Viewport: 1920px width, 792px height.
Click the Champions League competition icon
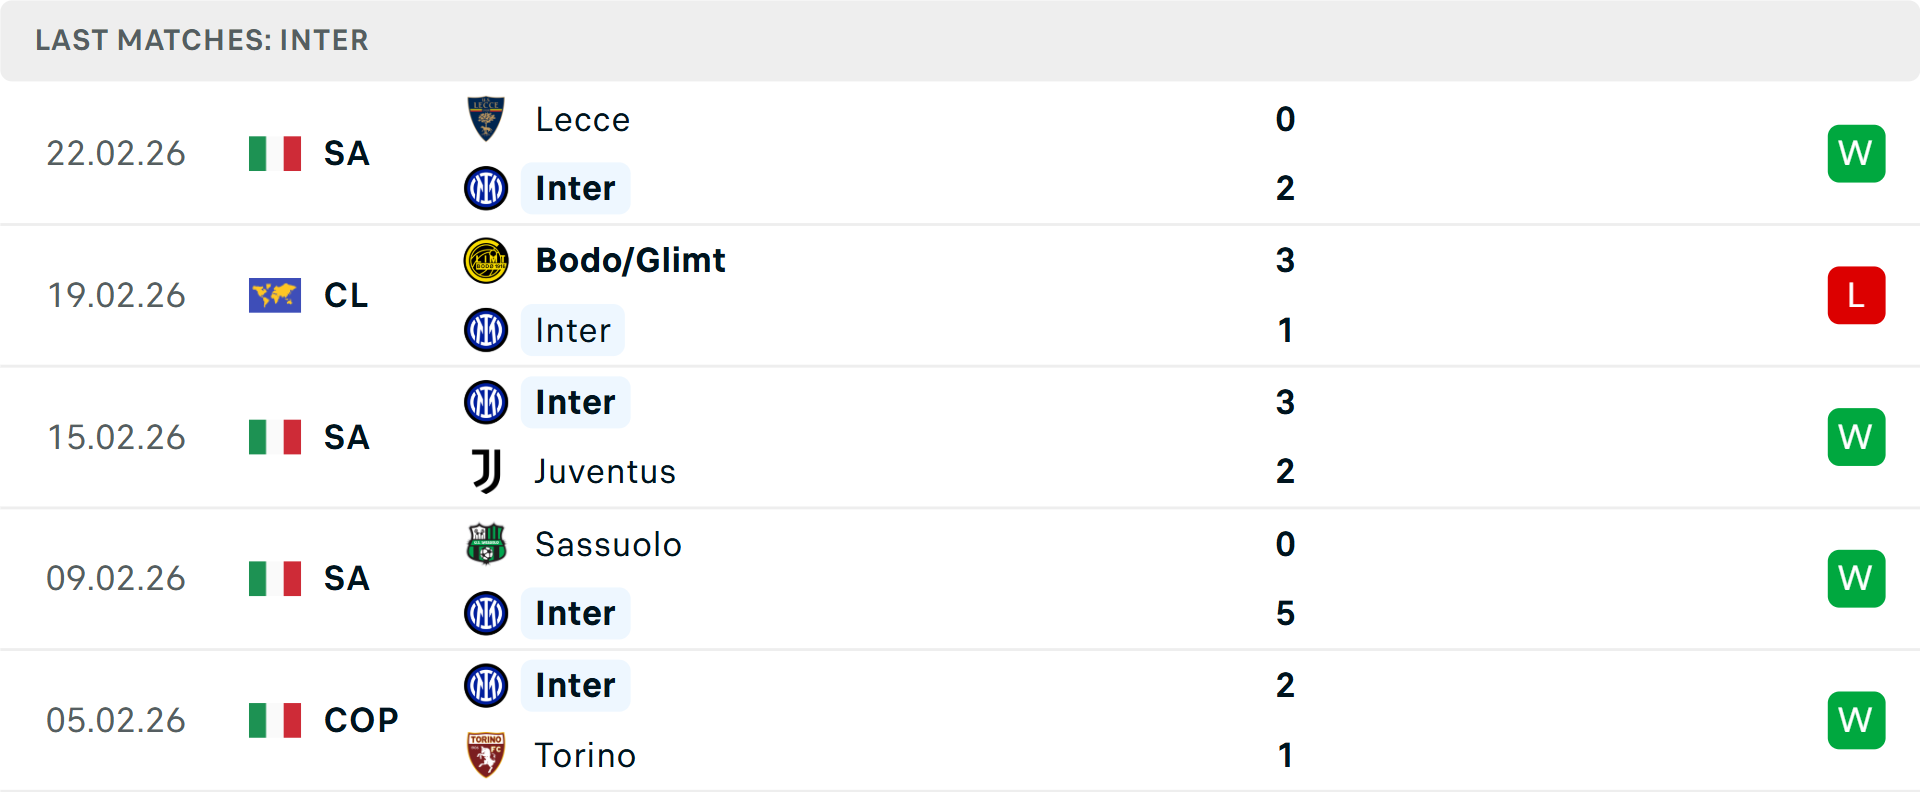274,295
